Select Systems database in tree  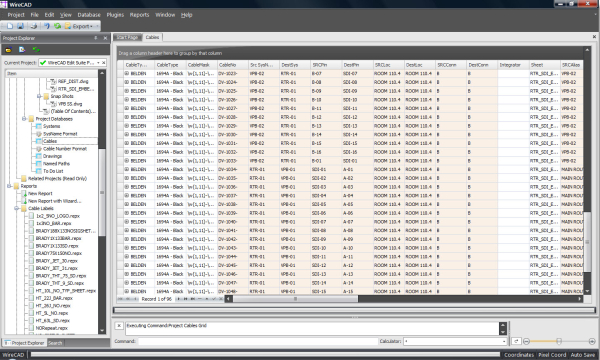[x=51, y=126]
